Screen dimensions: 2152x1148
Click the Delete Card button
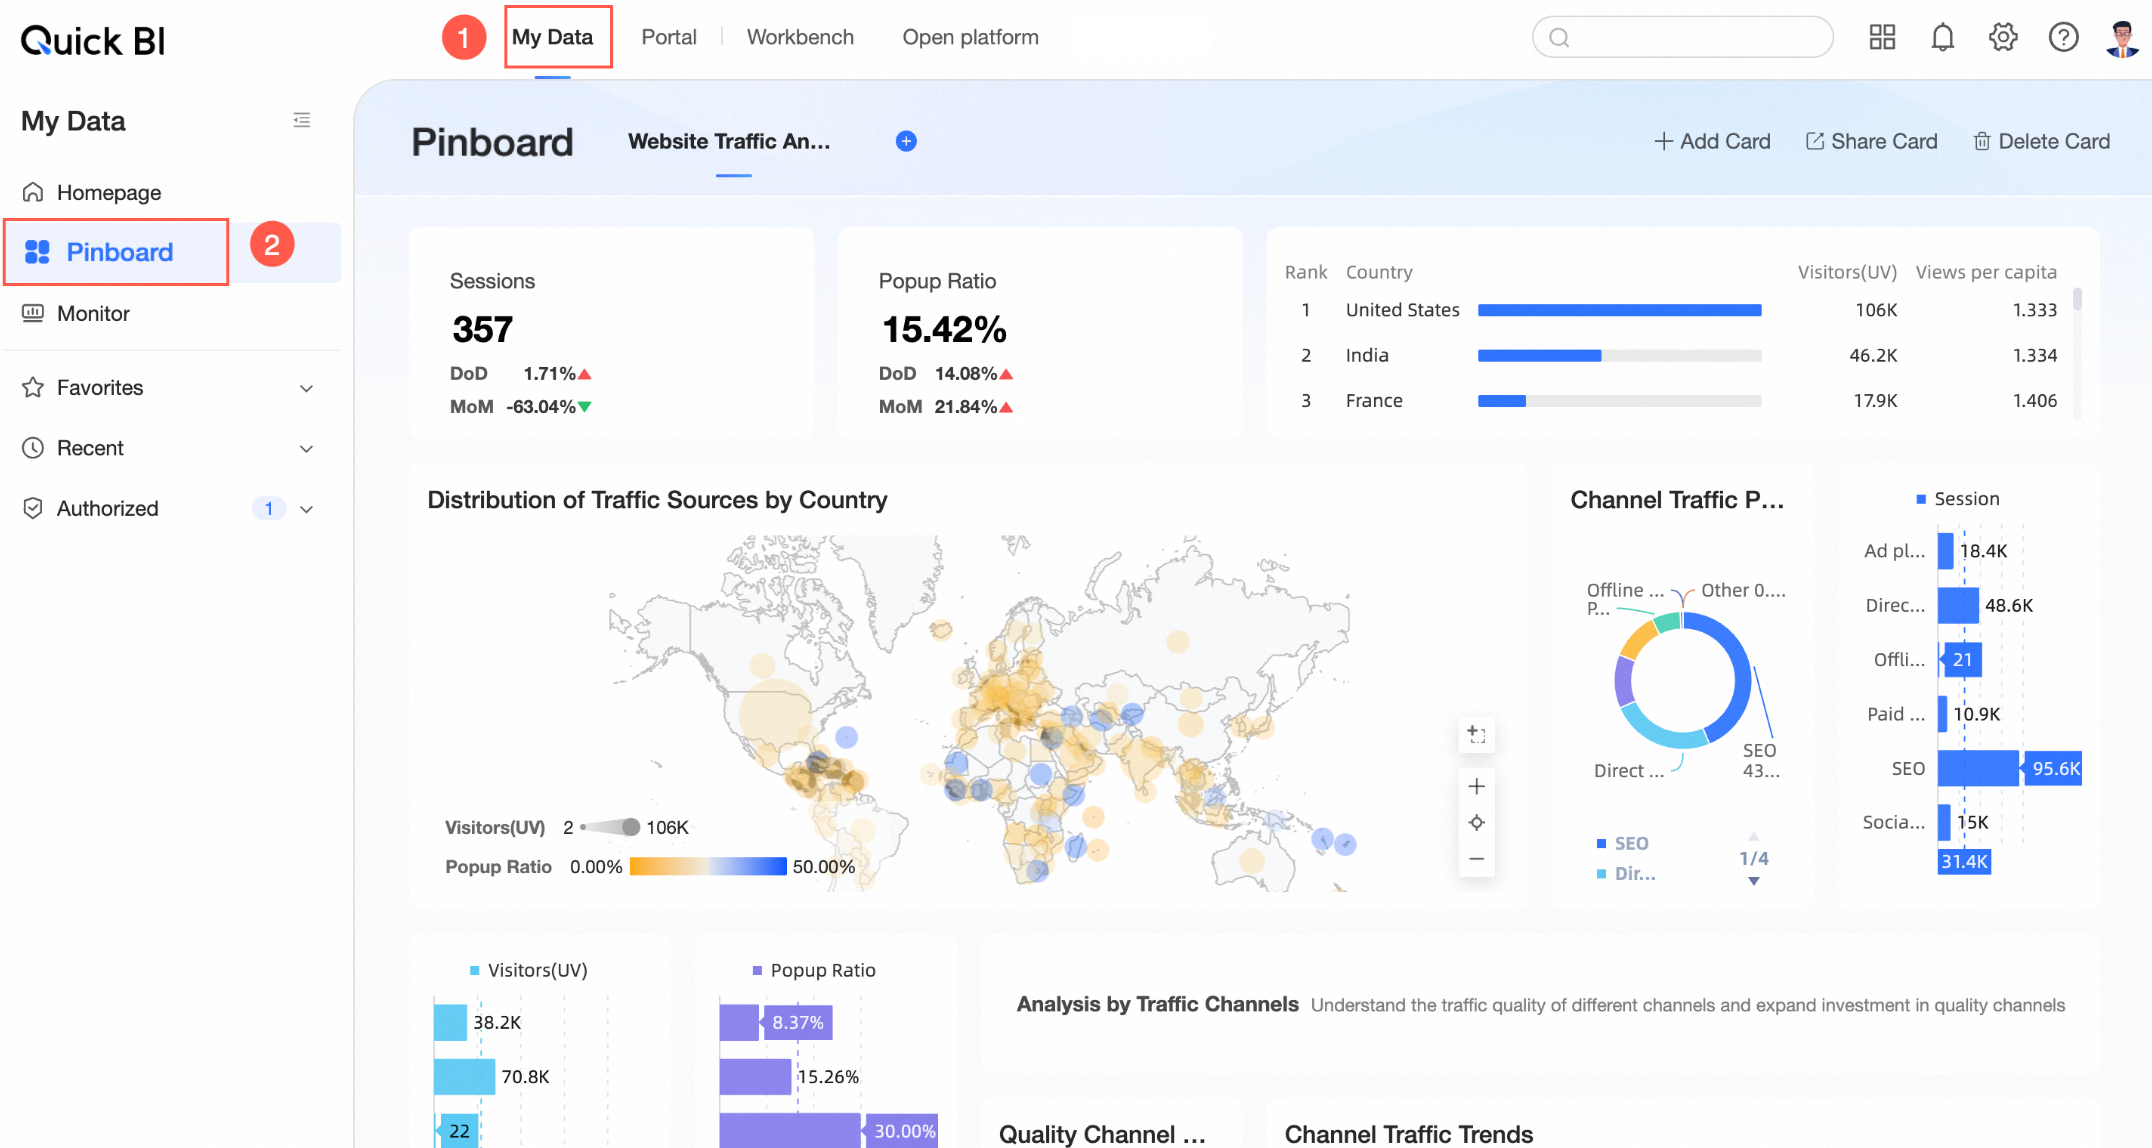click(x=2042, y=141)
